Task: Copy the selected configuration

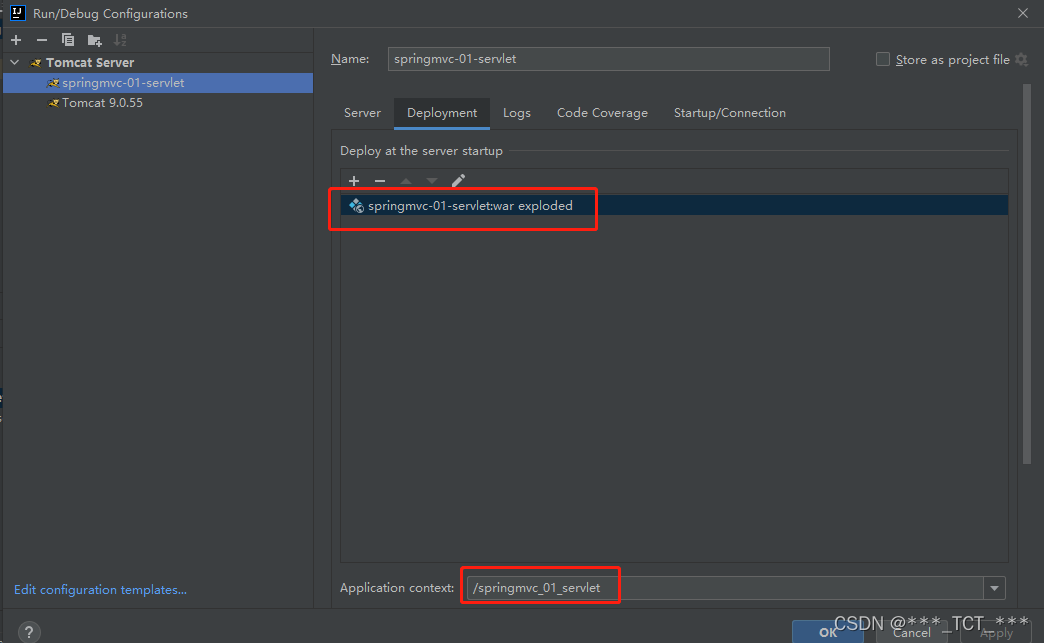Action: [x=67, y=40]
